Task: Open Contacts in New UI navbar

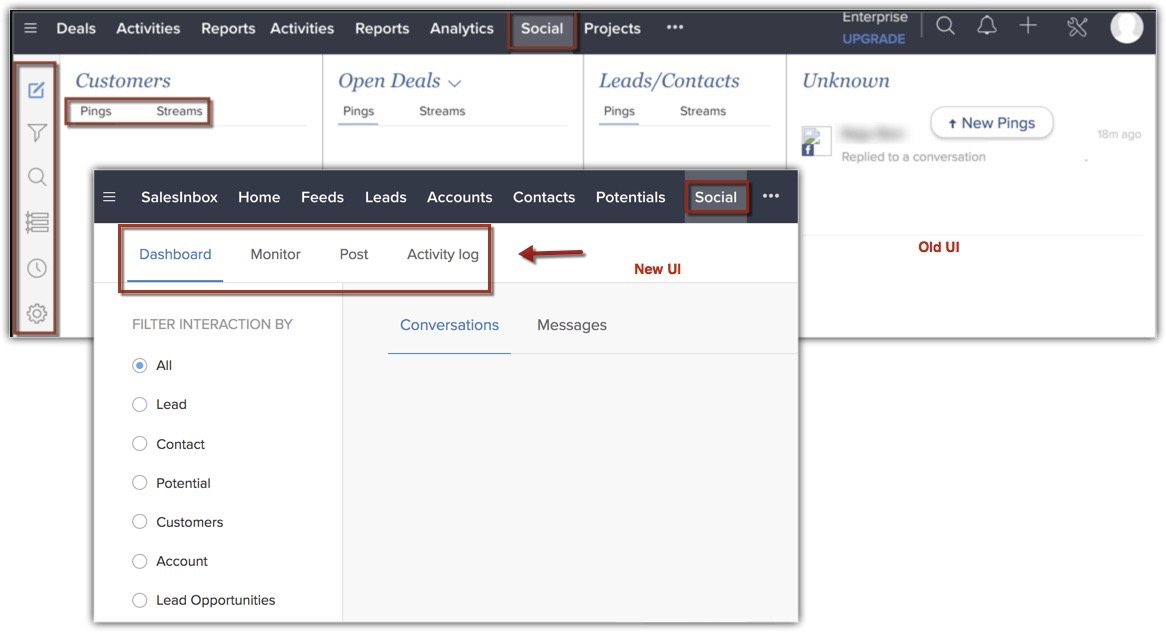Action: 544,197
